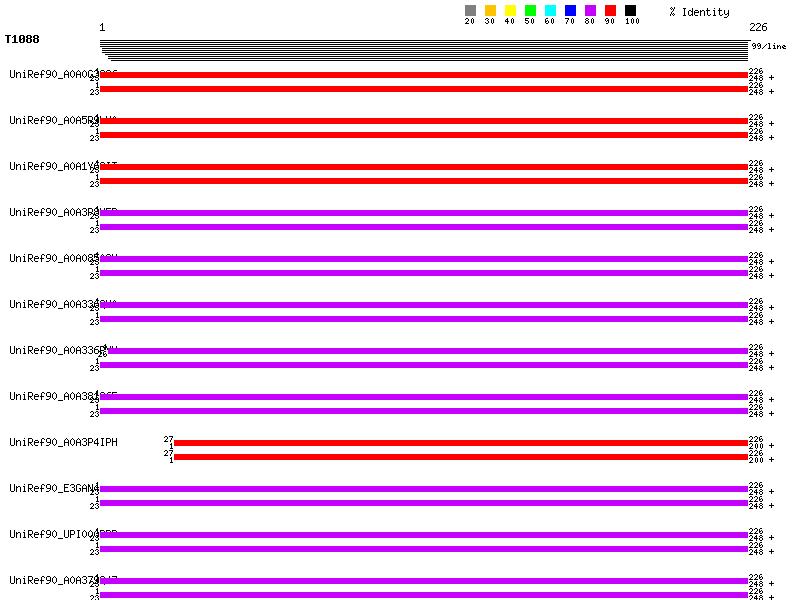Click the gray 20% identity swatch
800x600 pixels.
point(470,11)
